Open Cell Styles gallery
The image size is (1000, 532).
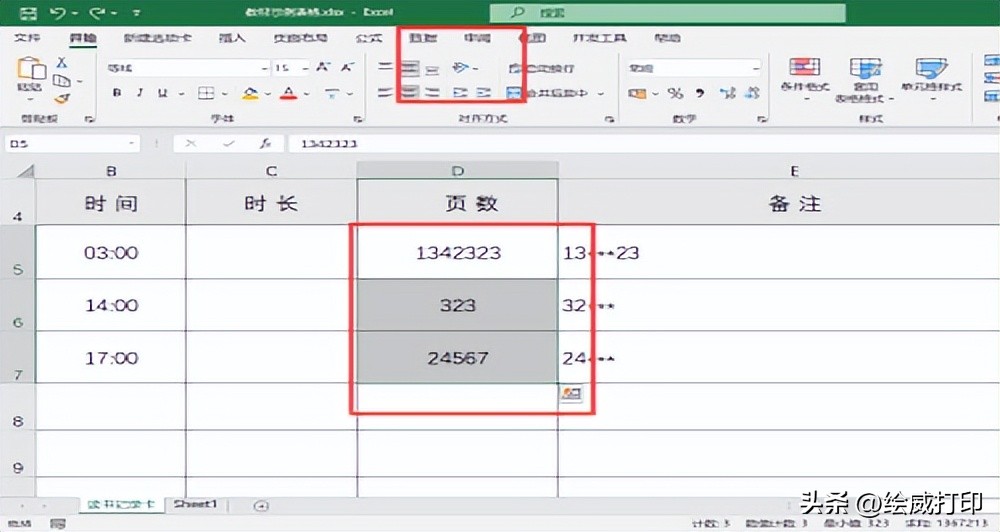coord(931,78)
